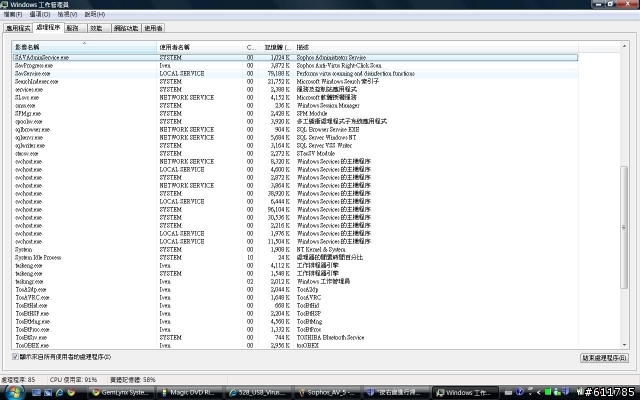This screenshot has width=640, height=400.
Task: Select TosAVRC.exe process row
Action: (295, 298)
